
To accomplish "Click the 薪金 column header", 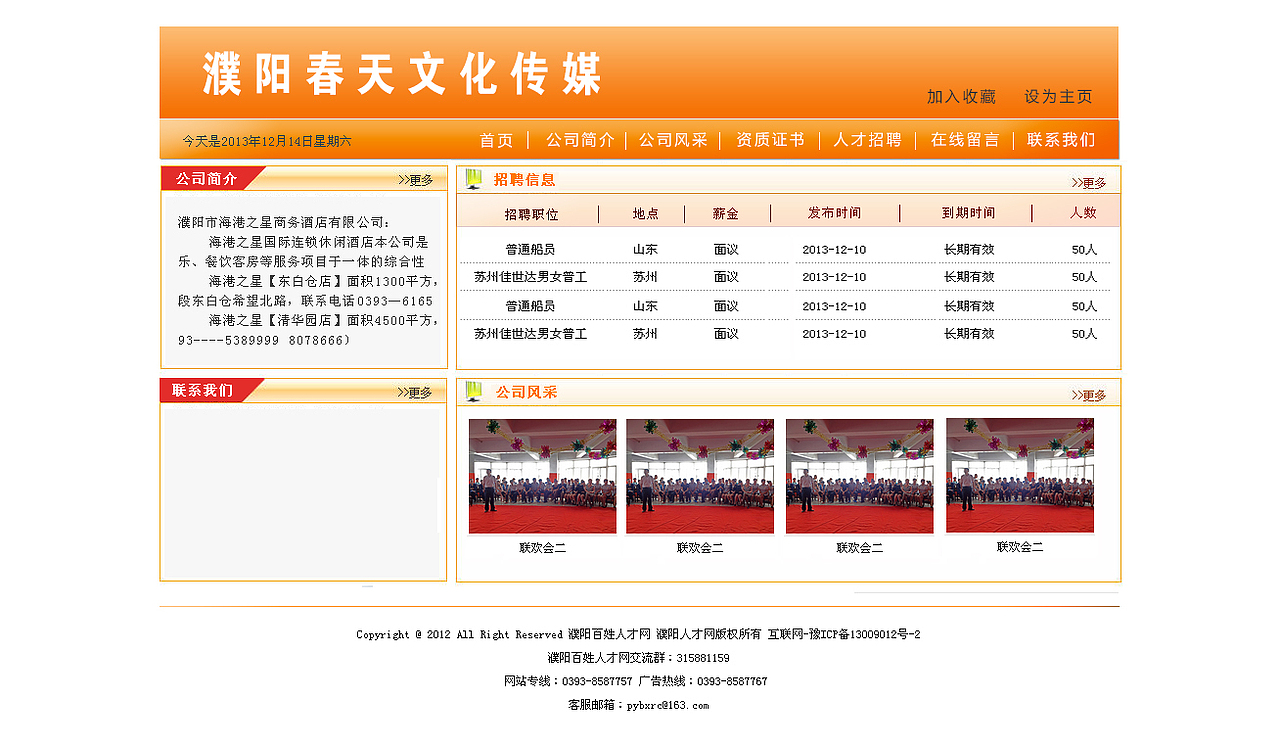I will [724, 212].
